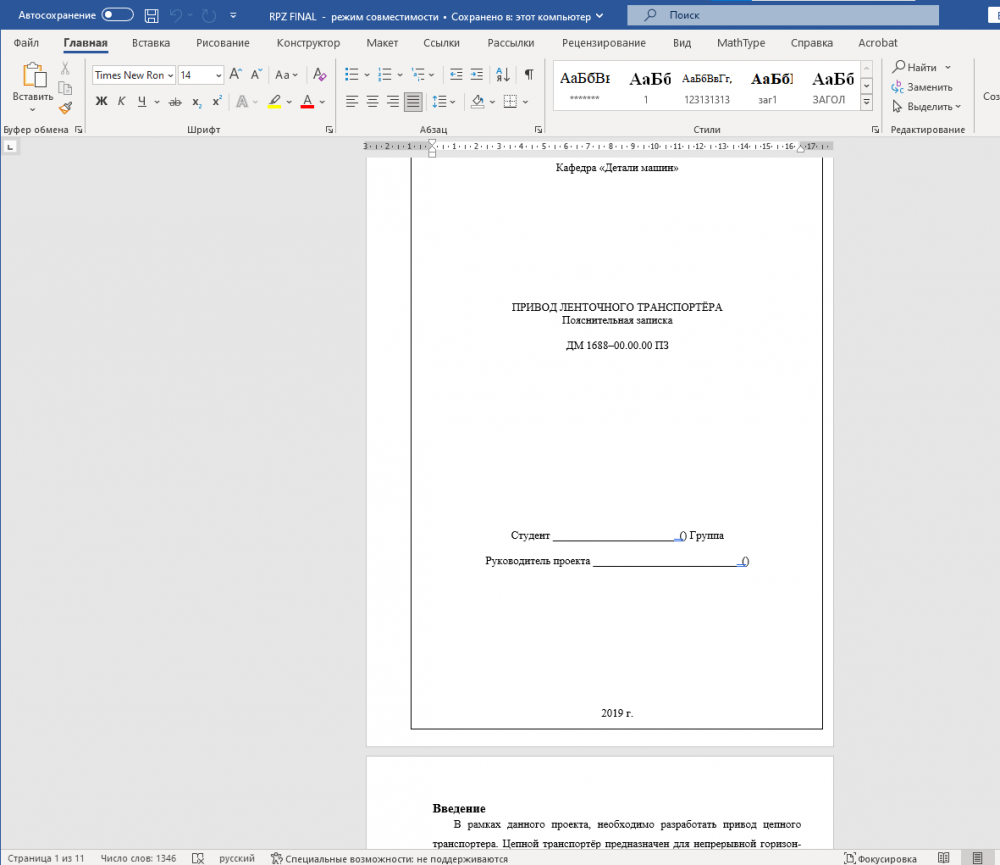Click the Sort icon in paragraph group
1000x865 pixels.
(x=502, y=75)
